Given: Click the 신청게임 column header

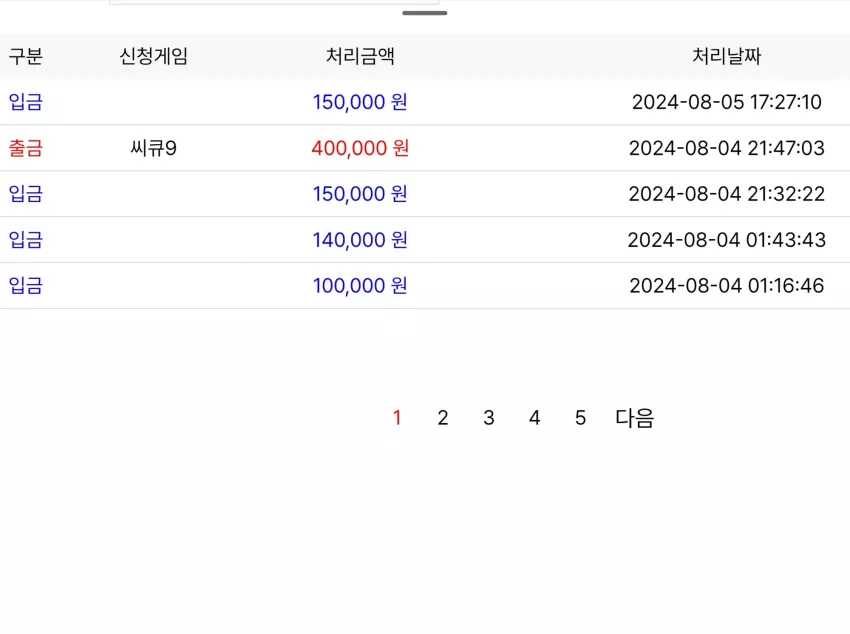Looking at the screenshot, I should pos(153,56).
